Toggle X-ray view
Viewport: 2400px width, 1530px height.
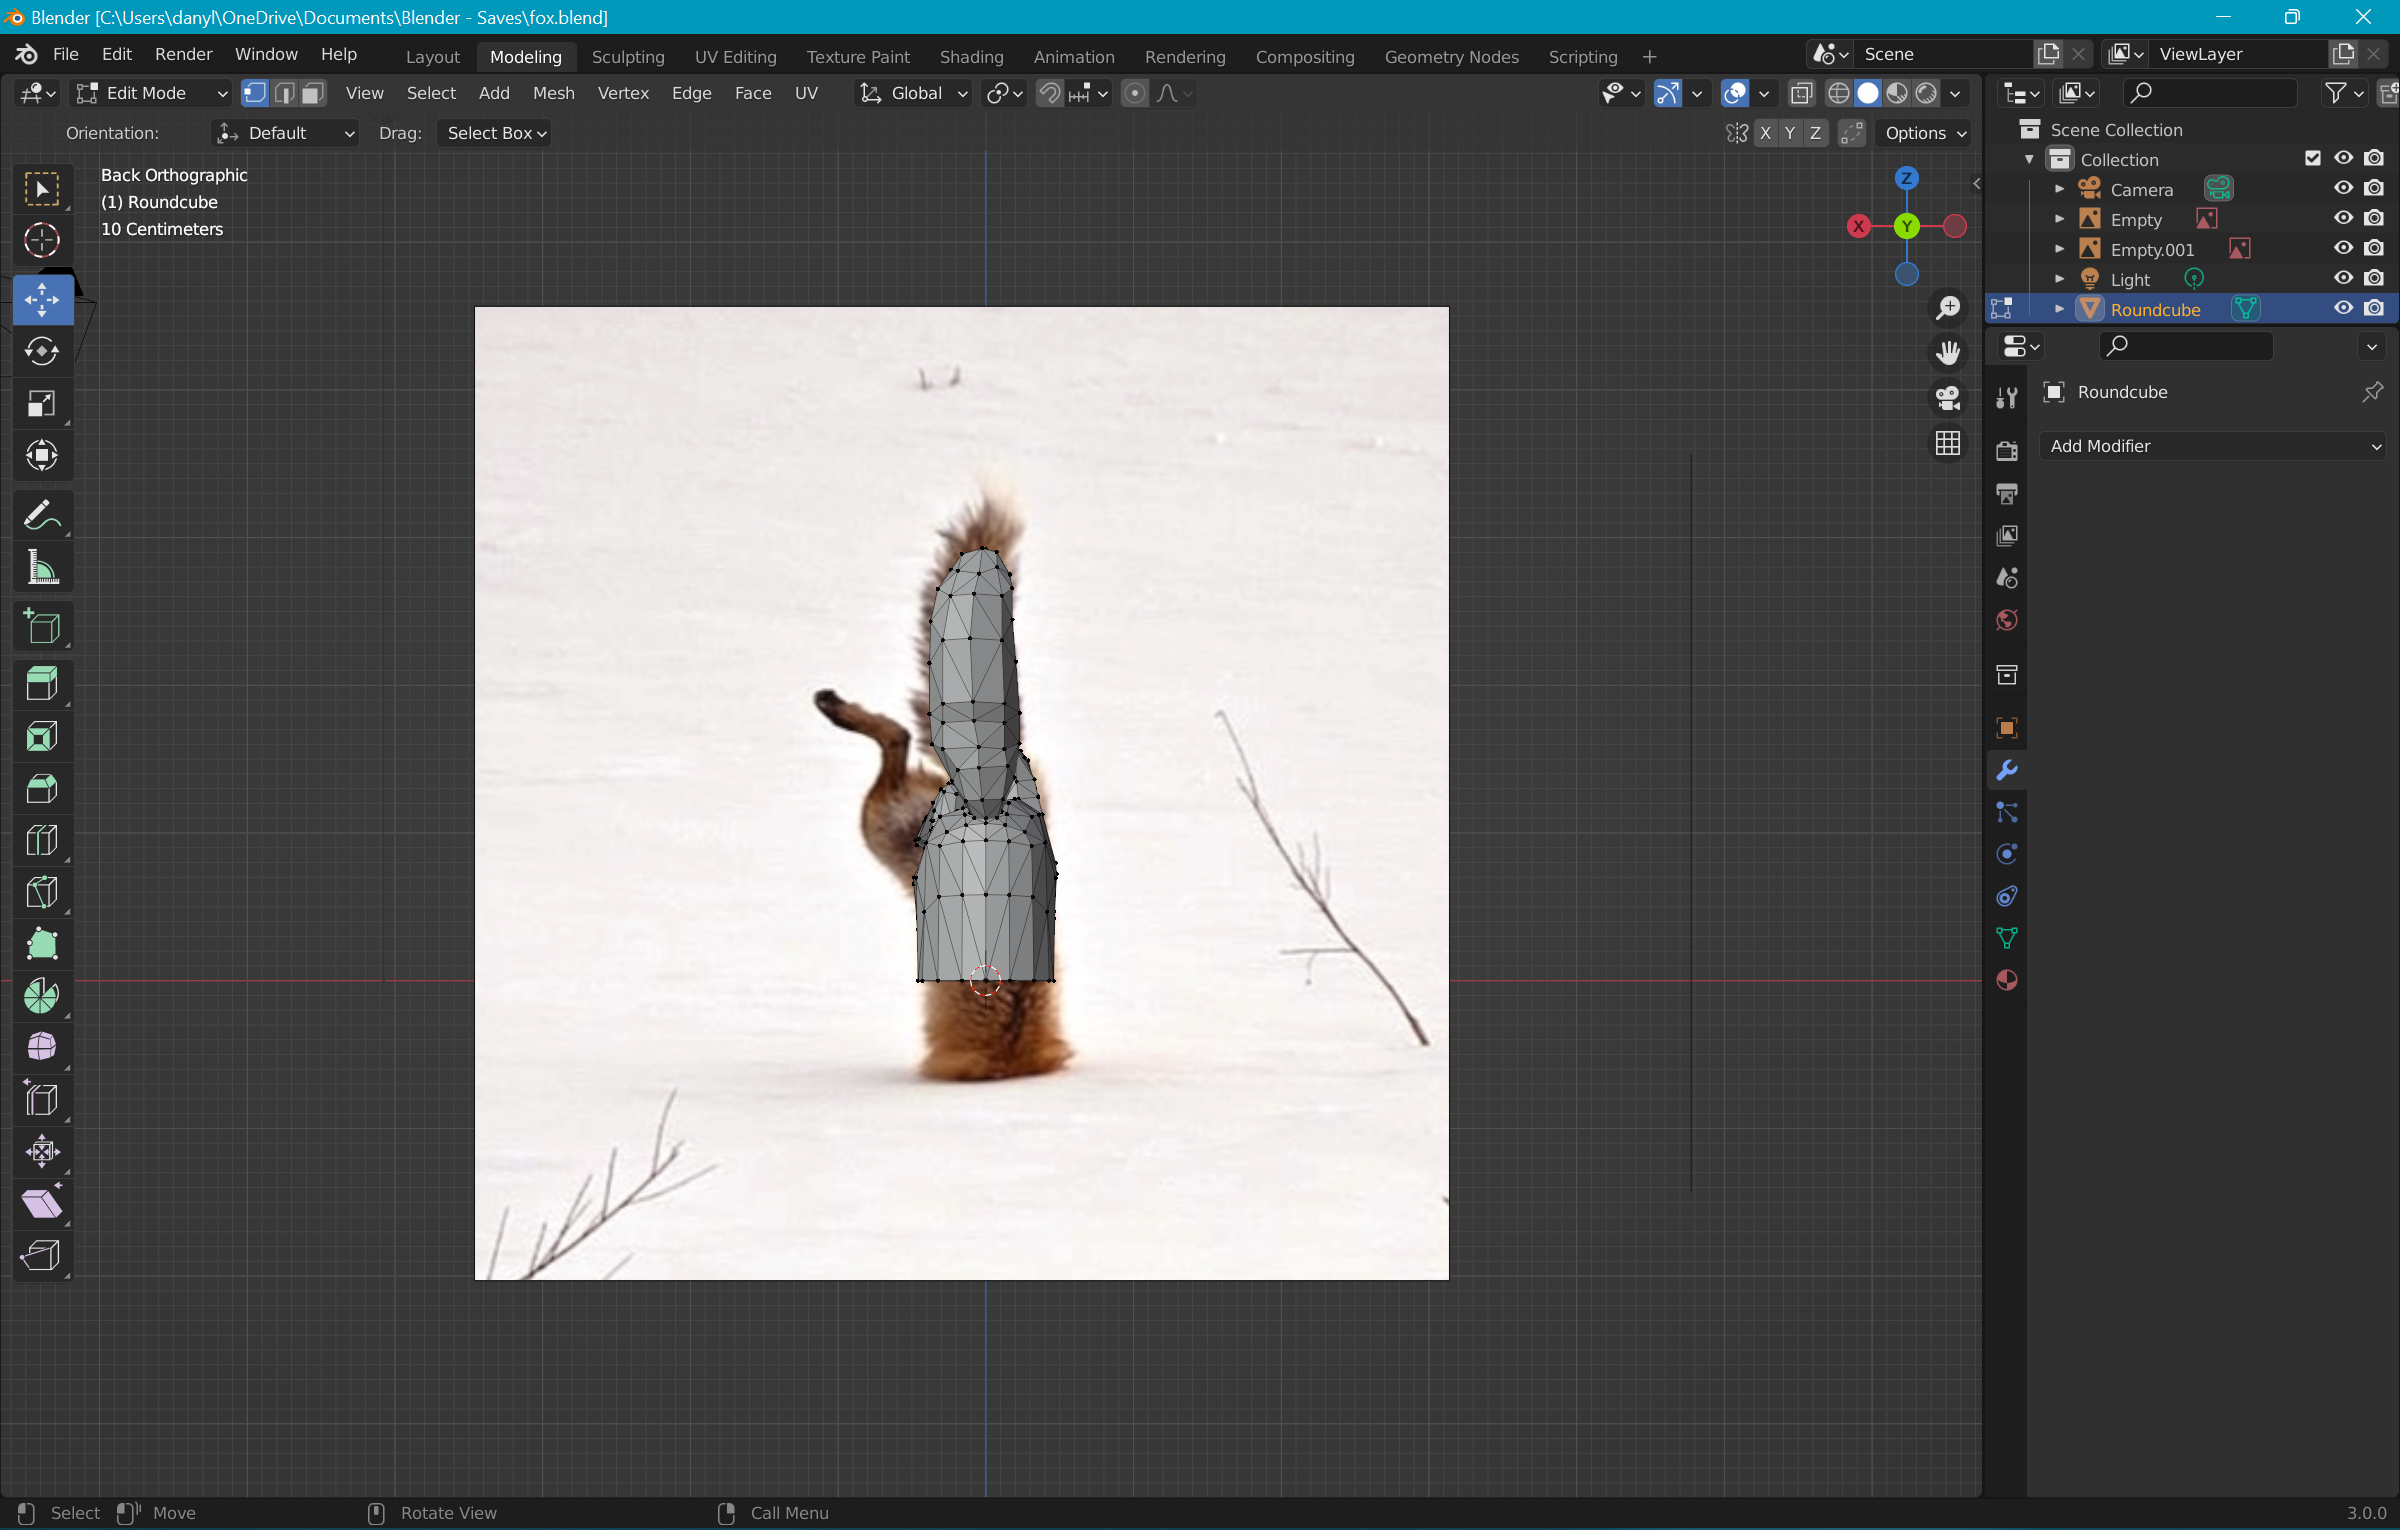[1801, 93]
